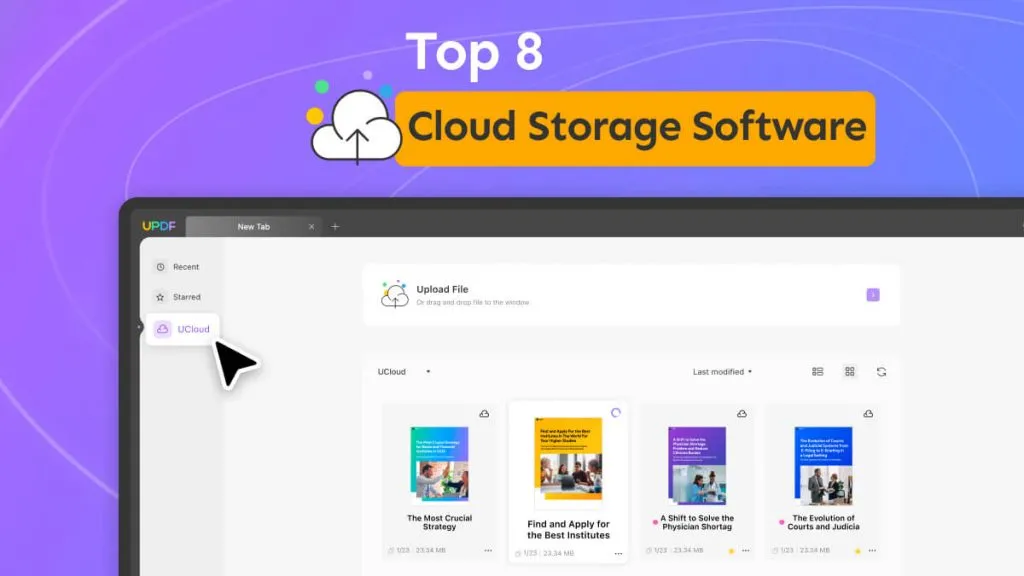Click the refresh icon in UCloud toolbar
Screen dimensions: 1024x576
[x=881, y=372]
